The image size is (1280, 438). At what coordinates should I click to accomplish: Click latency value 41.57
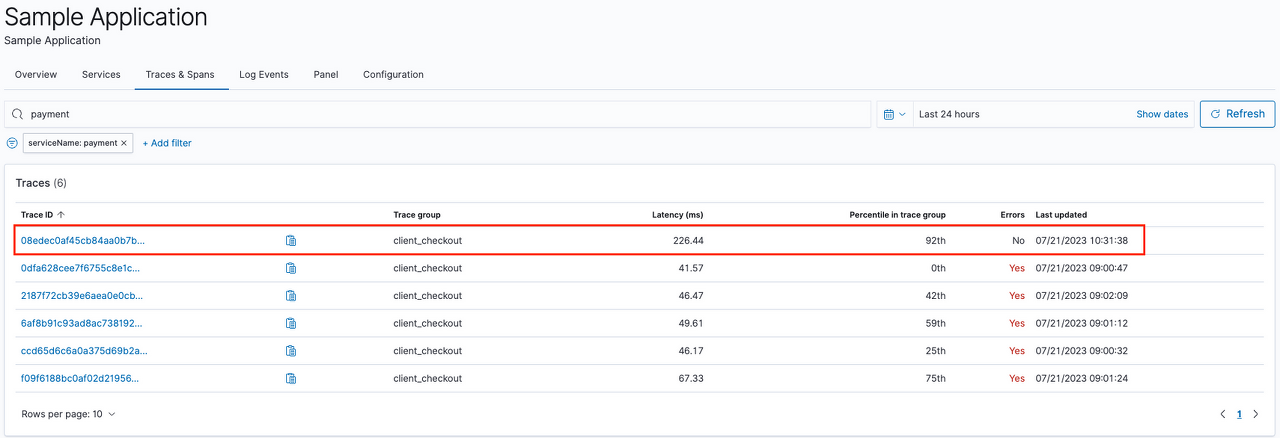[690, 268]
